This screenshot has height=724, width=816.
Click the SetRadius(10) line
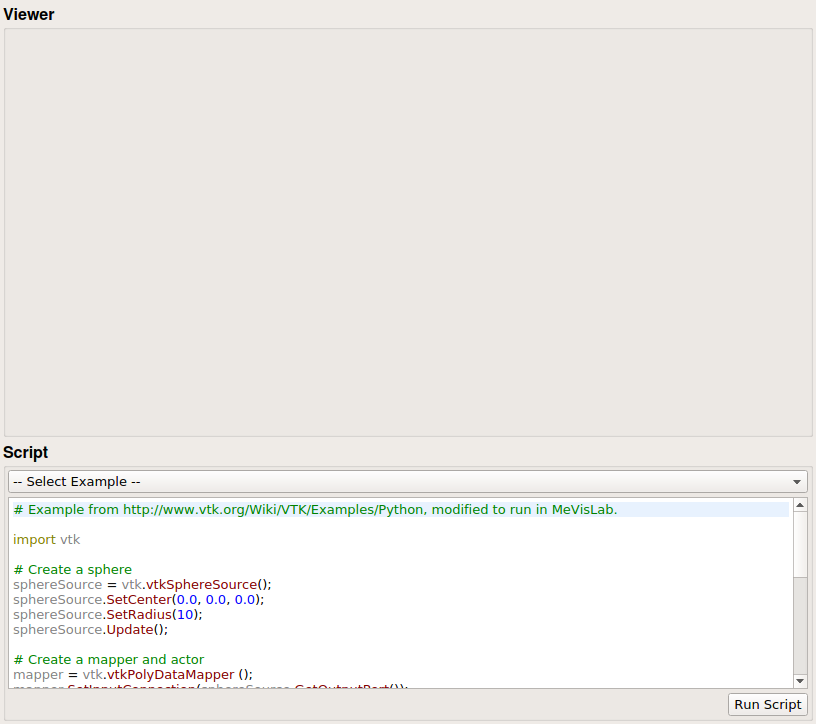pyautogui.click(x=108, y=615)
